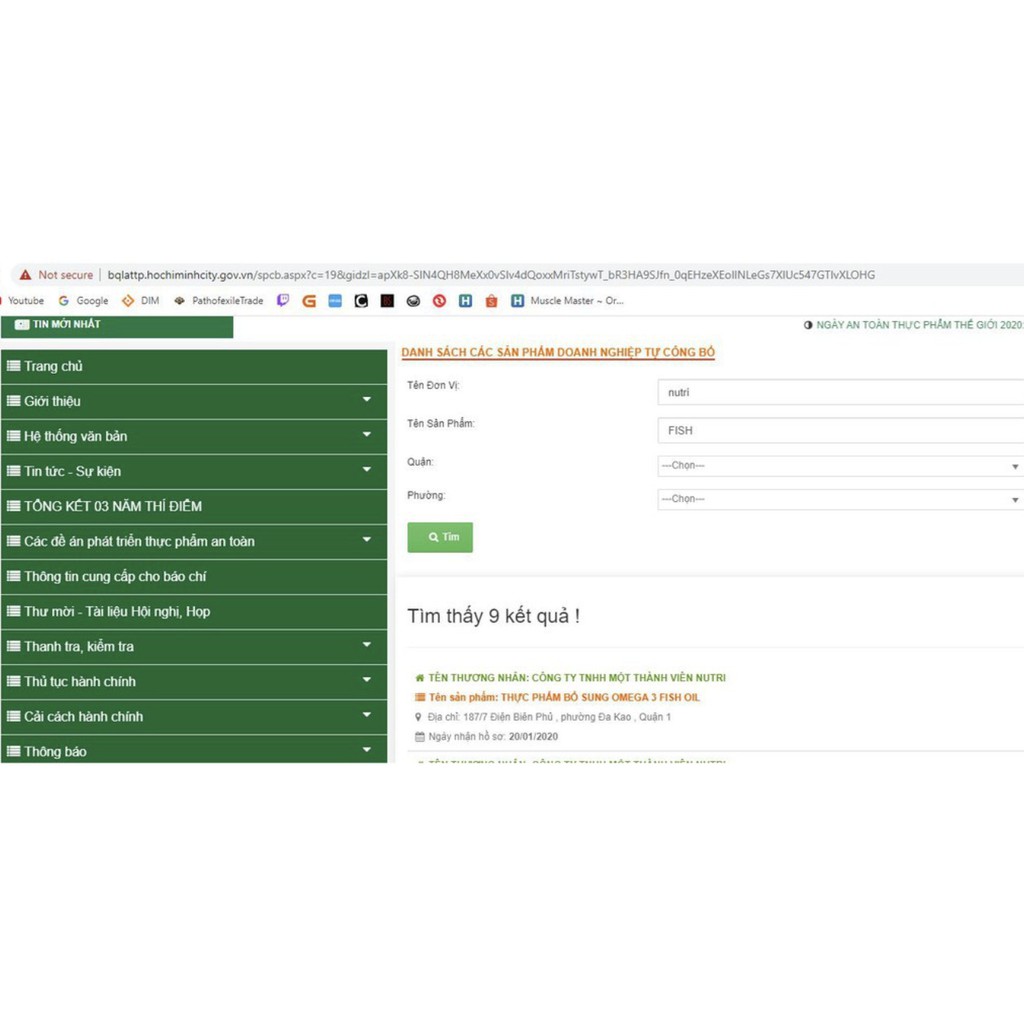This screenshot has height=1024, width=1024.
Task: Open the Google bookmark
Action: click(83, 300)
